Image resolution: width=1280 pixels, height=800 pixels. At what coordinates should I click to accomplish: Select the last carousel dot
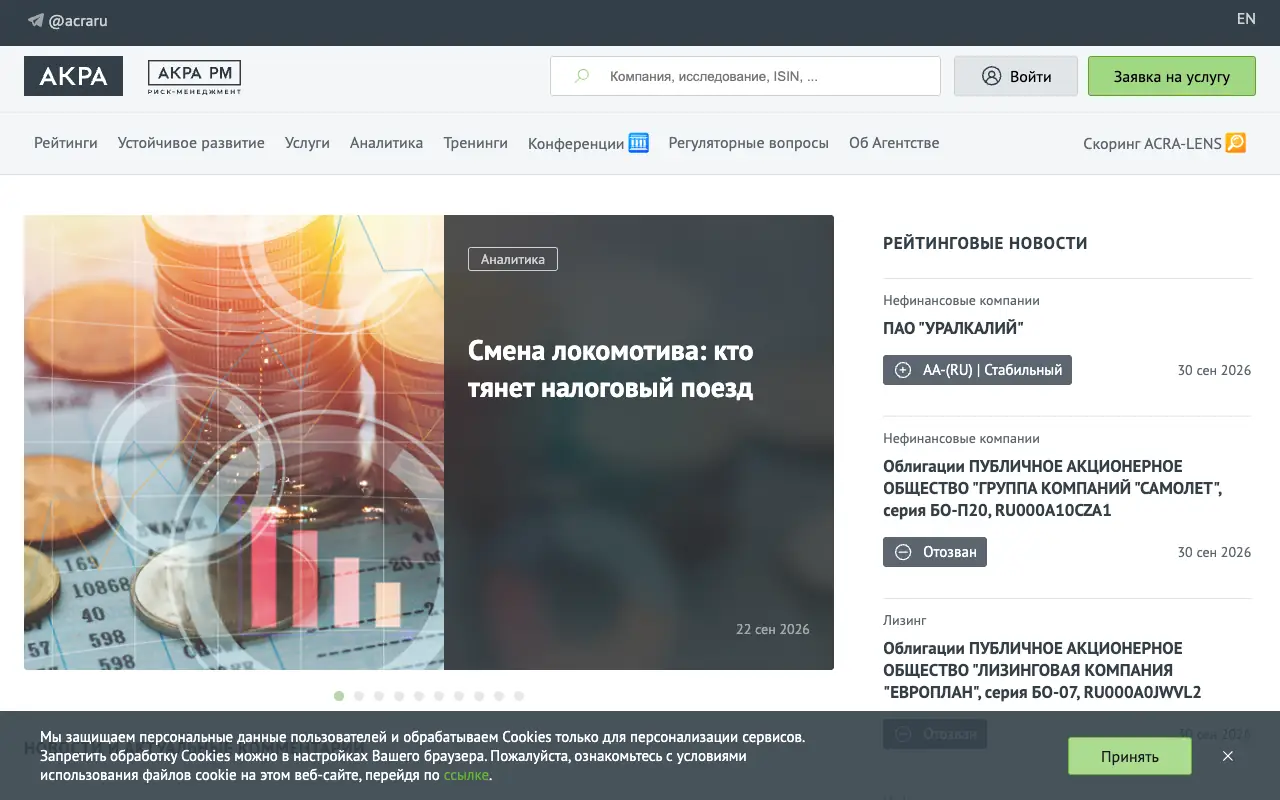519,696
